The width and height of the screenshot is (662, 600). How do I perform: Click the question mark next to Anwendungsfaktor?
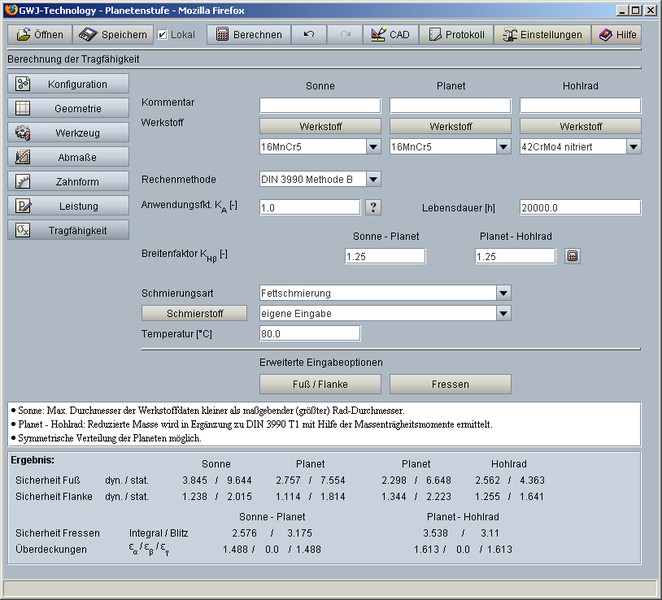(373, 207)
